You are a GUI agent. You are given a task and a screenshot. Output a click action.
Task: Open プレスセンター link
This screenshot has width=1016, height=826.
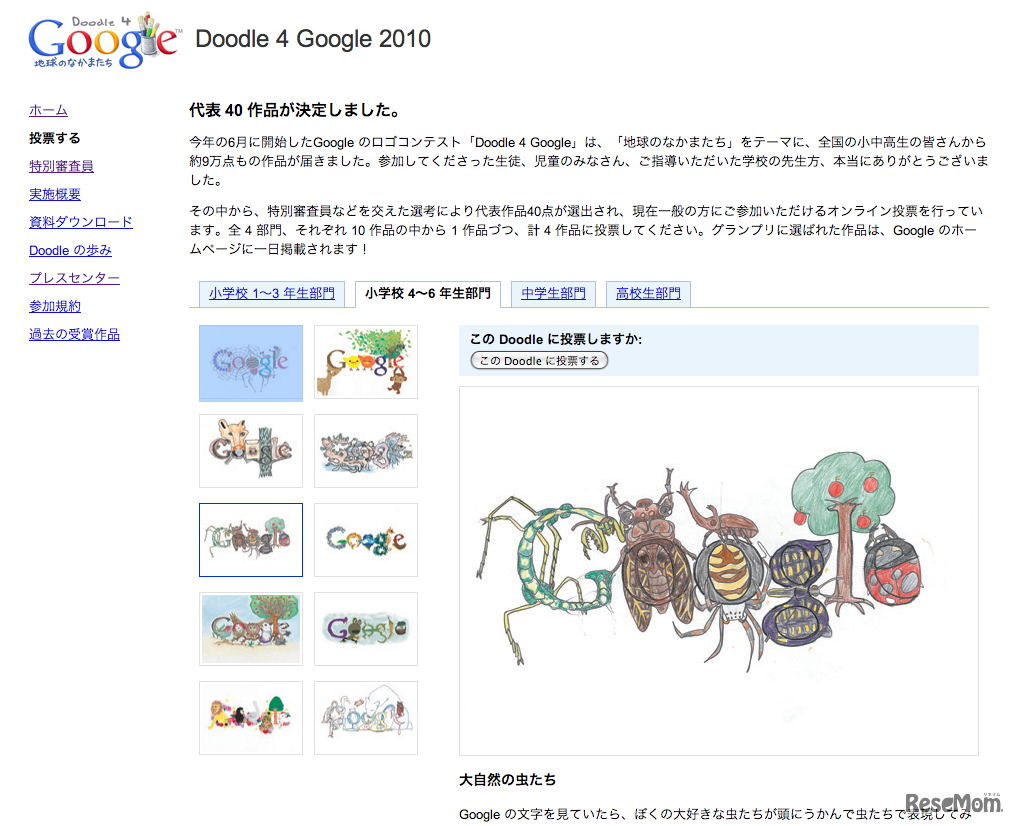coord(75,278)
